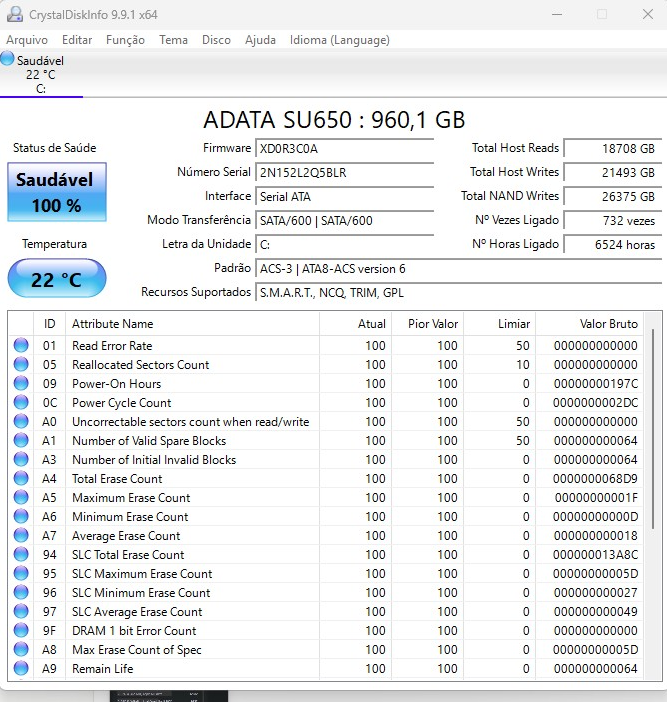
Task: Click the status orb for SLC Maximum Erase Count
Action: click(21, 573)
